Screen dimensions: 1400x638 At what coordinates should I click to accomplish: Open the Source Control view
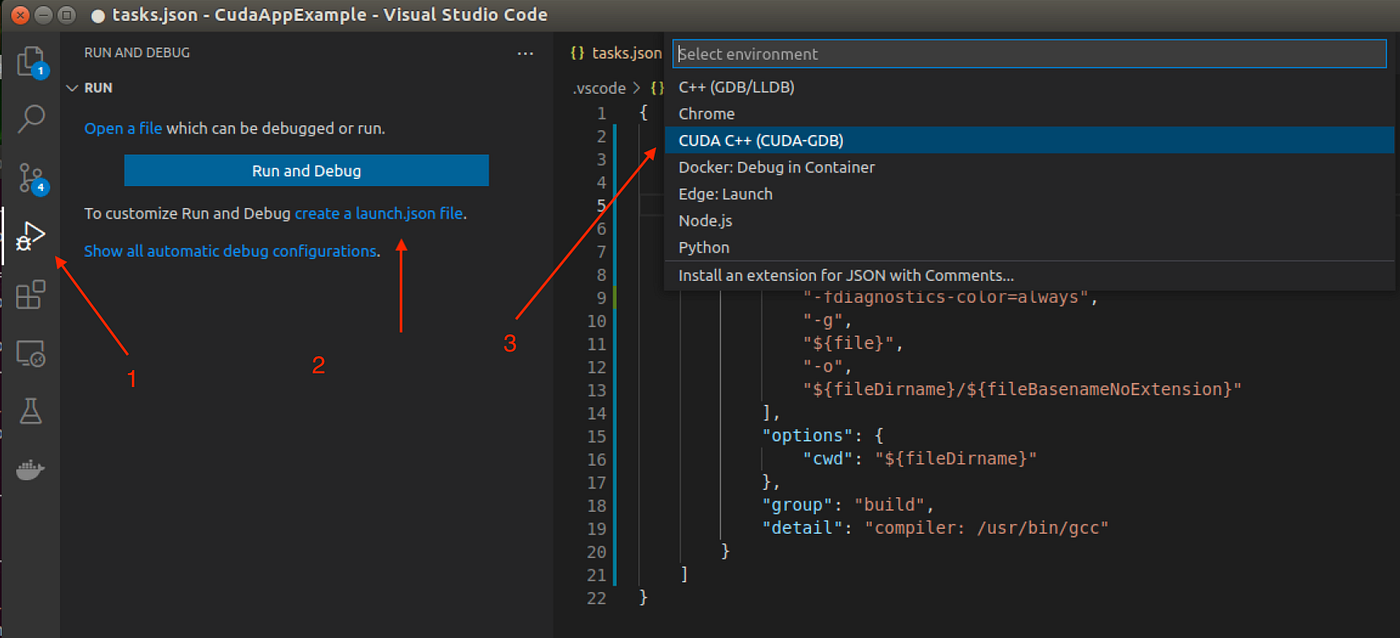[x=31, y=178]
